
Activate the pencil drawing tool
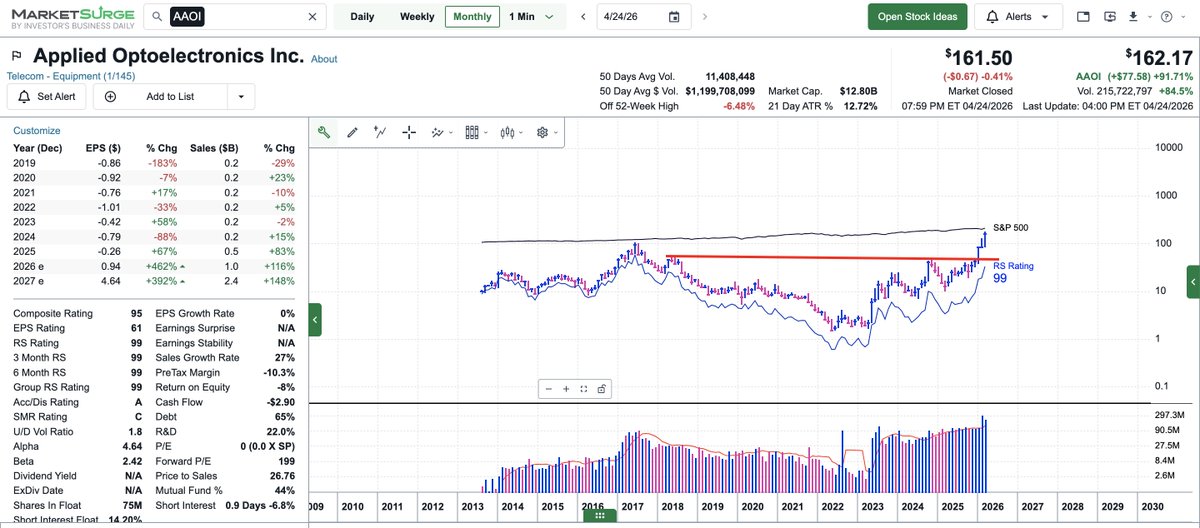[x=352, y=132]
